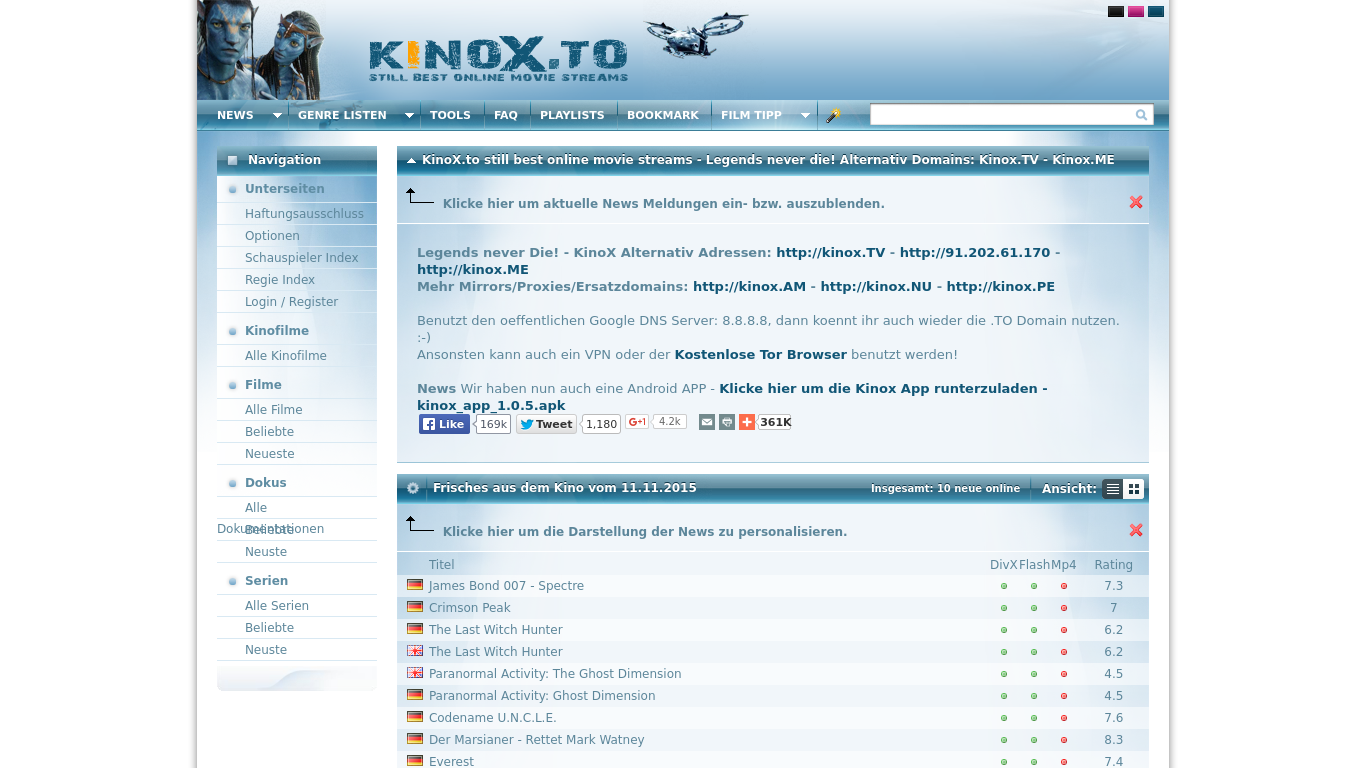1366x768 pixels.
Task: Open the GENRE LISTEN dropdown arrow
Action: pos(409,115)
